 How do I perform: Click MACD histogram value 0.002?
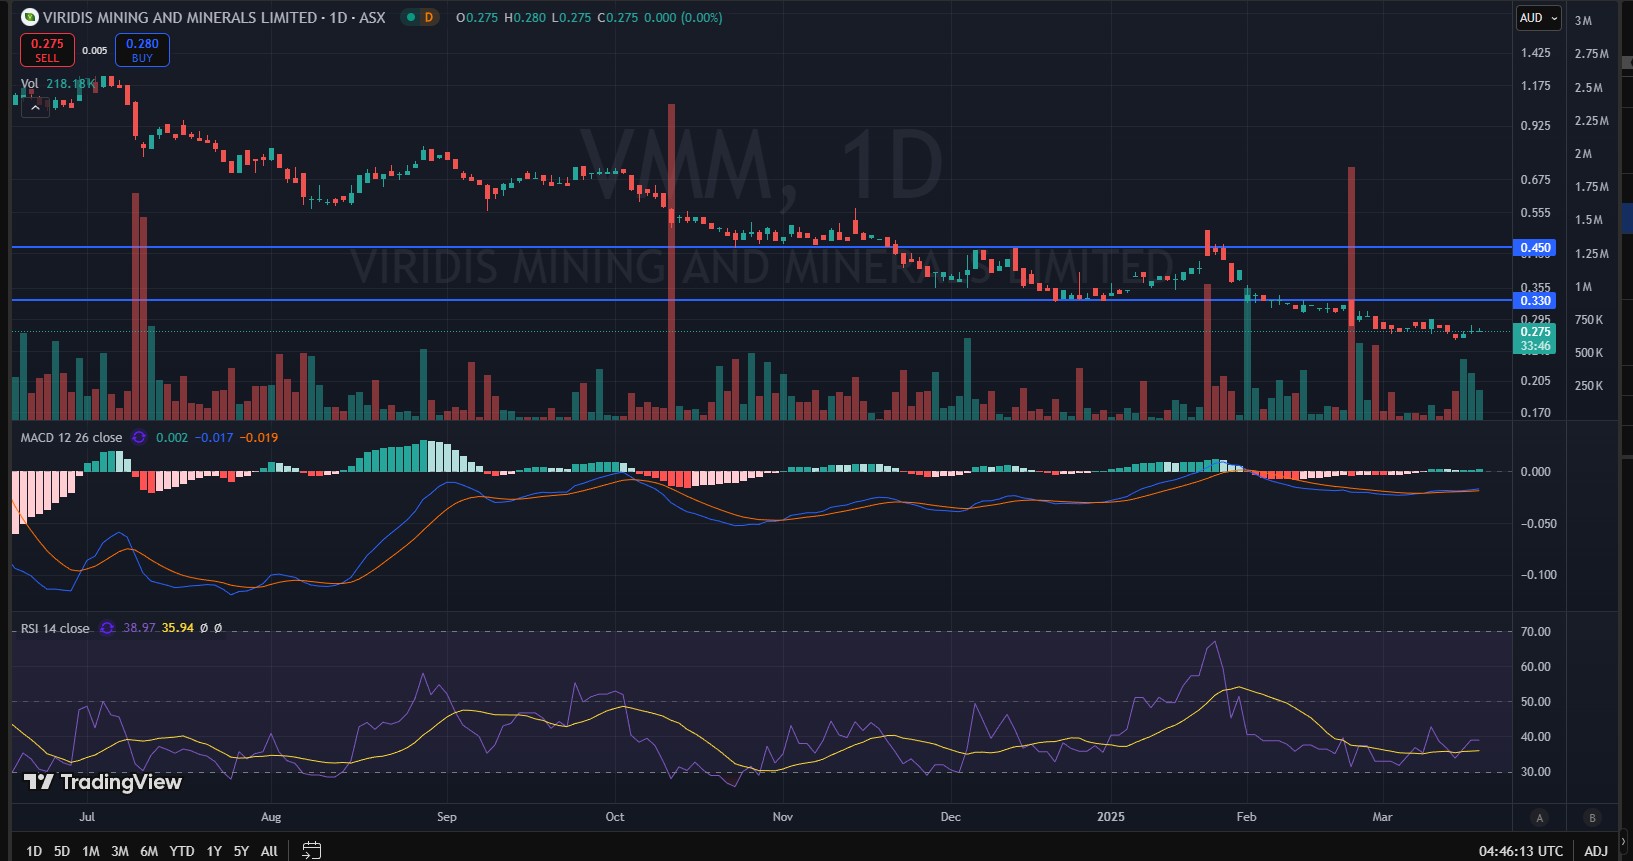pyautogui.click(x=172, y=437)
